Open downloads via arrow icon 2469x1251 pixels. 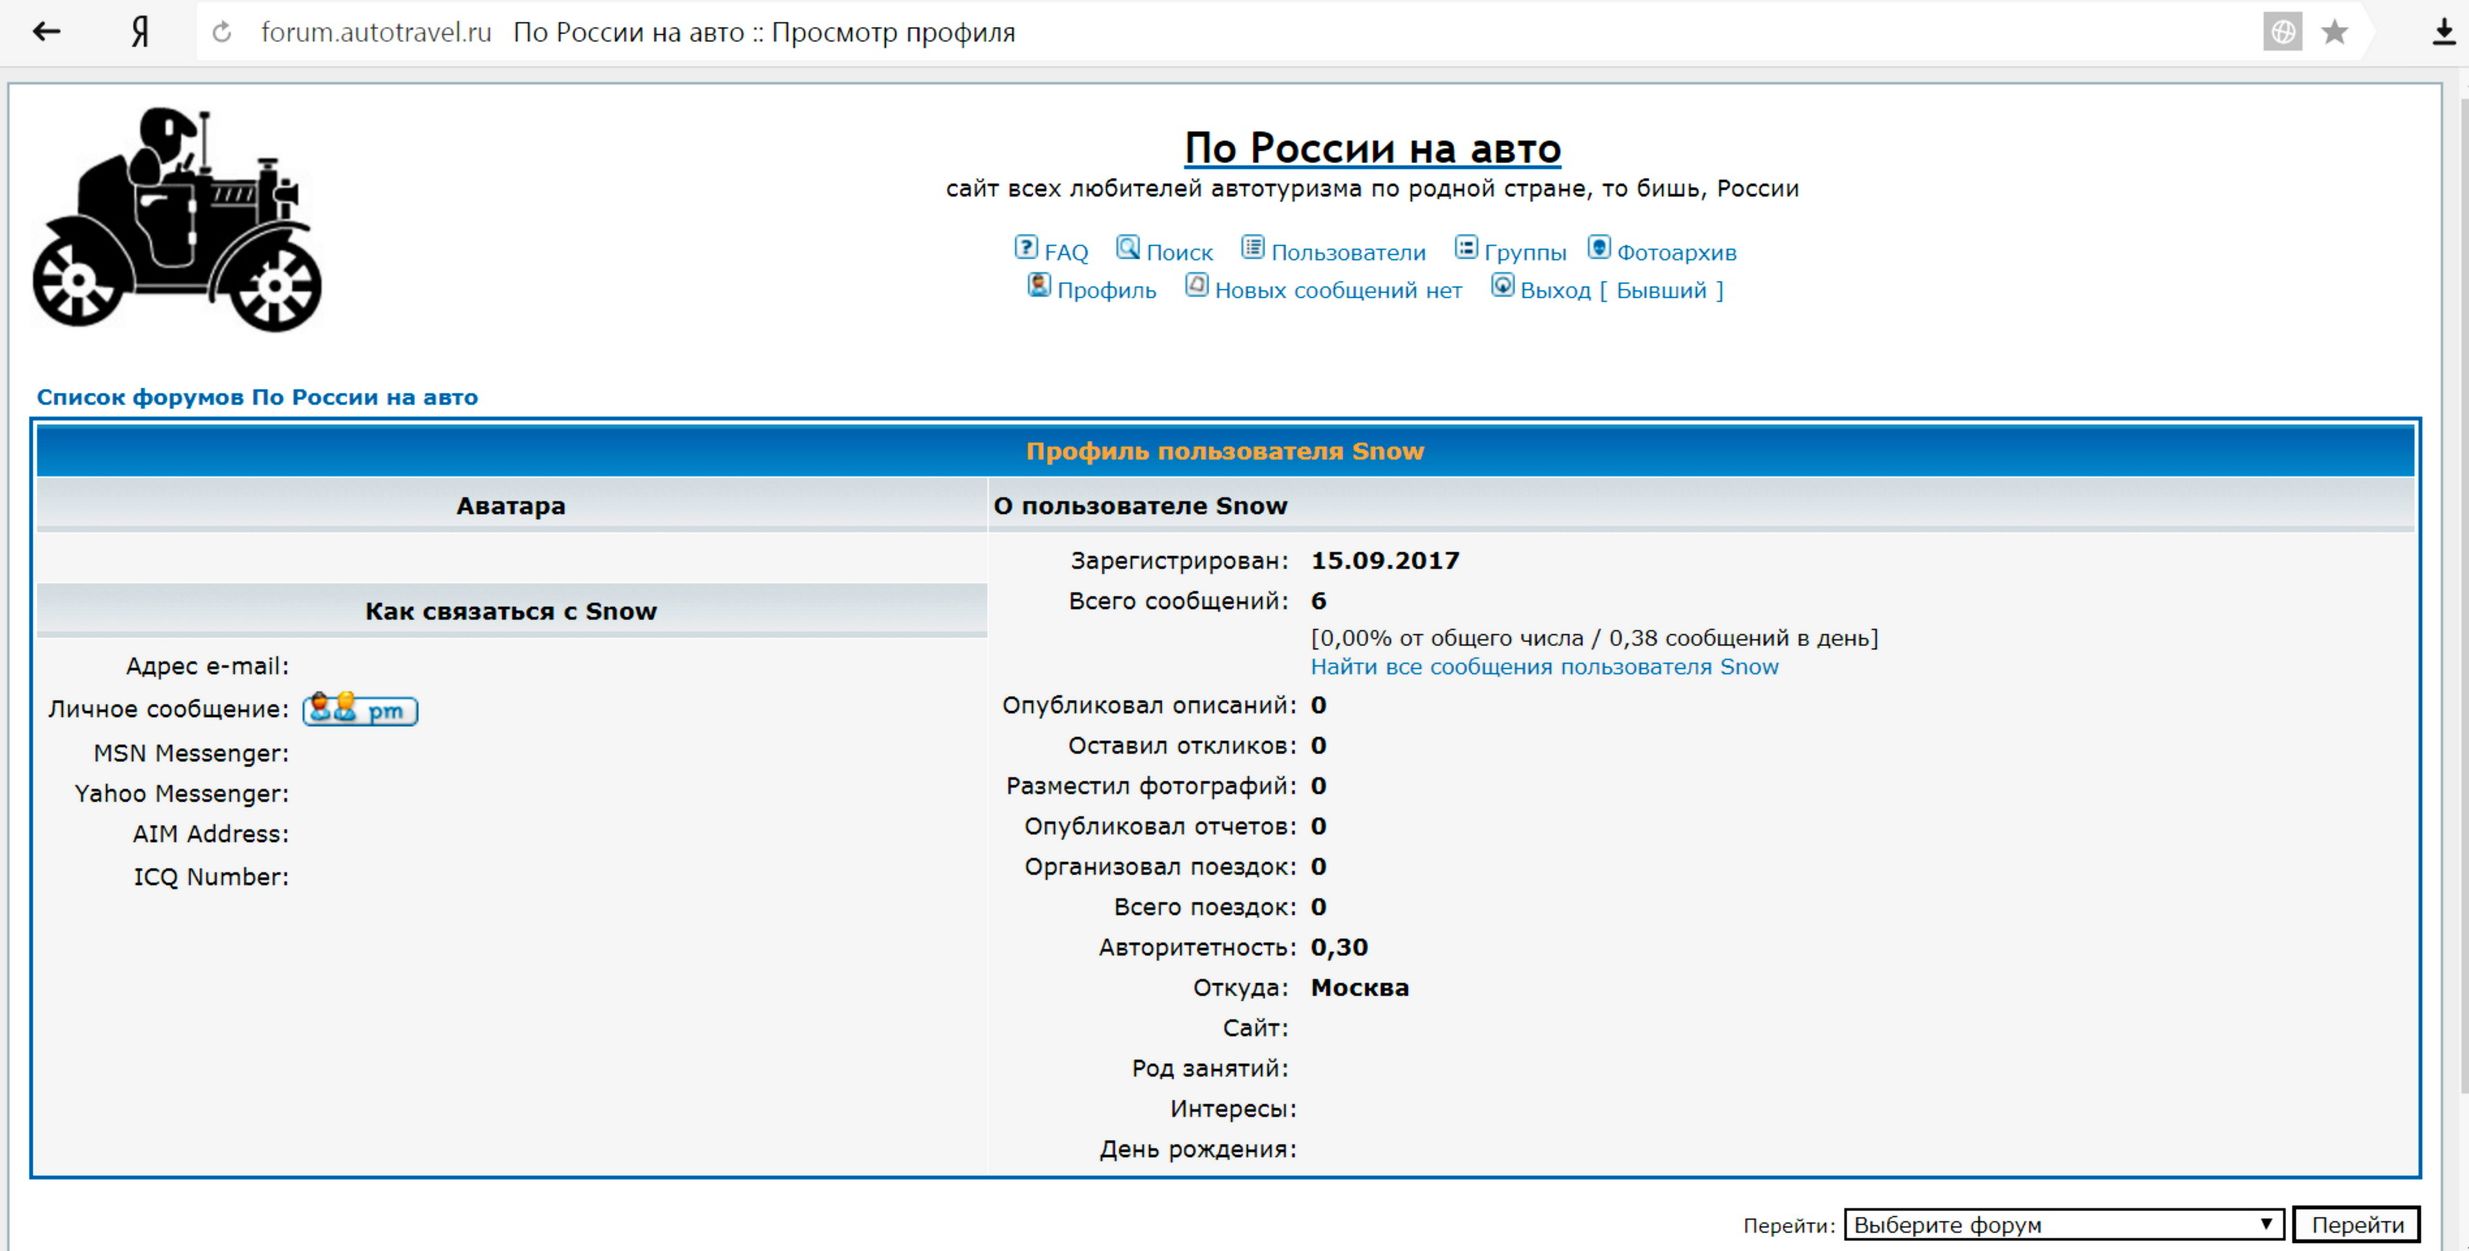(x=2443, y=33)
